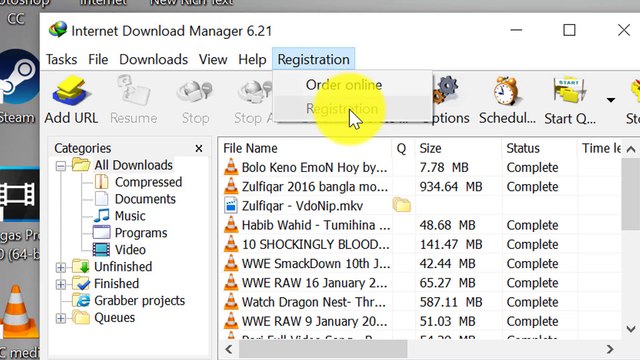Select the All Downloads folder
Screen dimensions: 640x360
coord(133,165)
